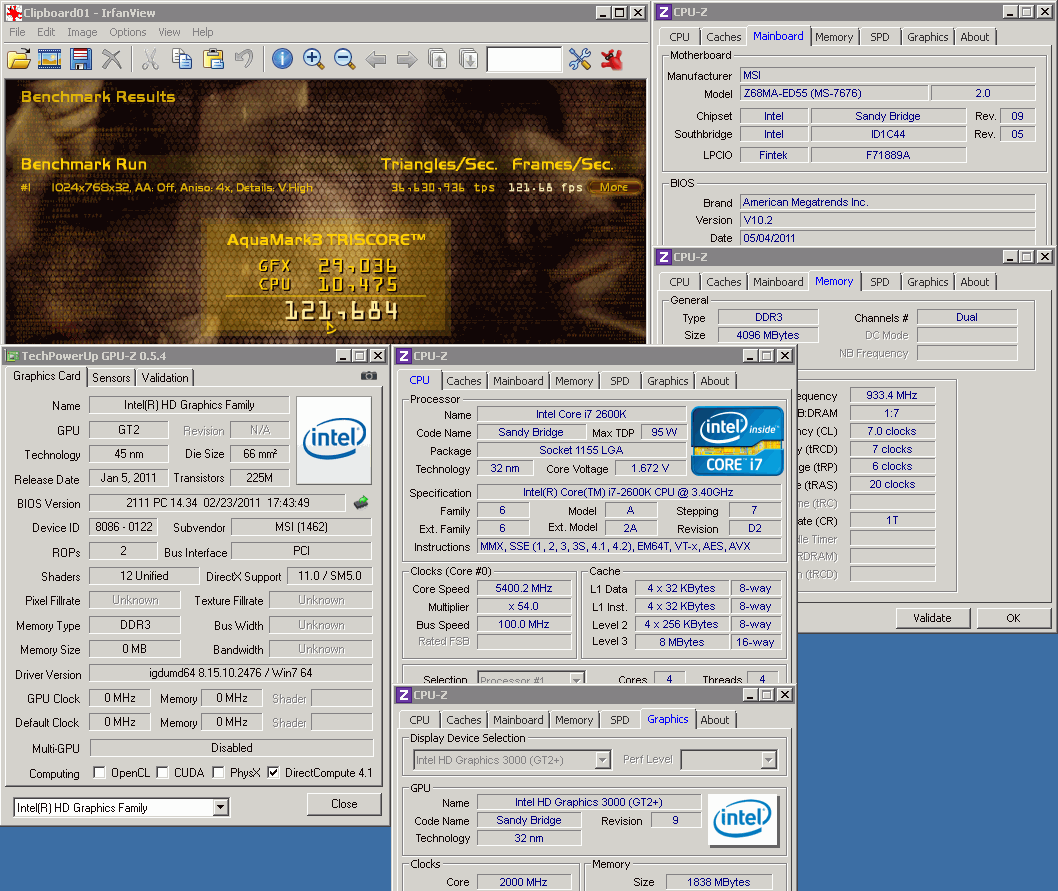Screen dimensions: 1058x891
Task: Open Graphics tab in CPU-Z CPU window
Action: pyautogui.click(x=667, y=381)
